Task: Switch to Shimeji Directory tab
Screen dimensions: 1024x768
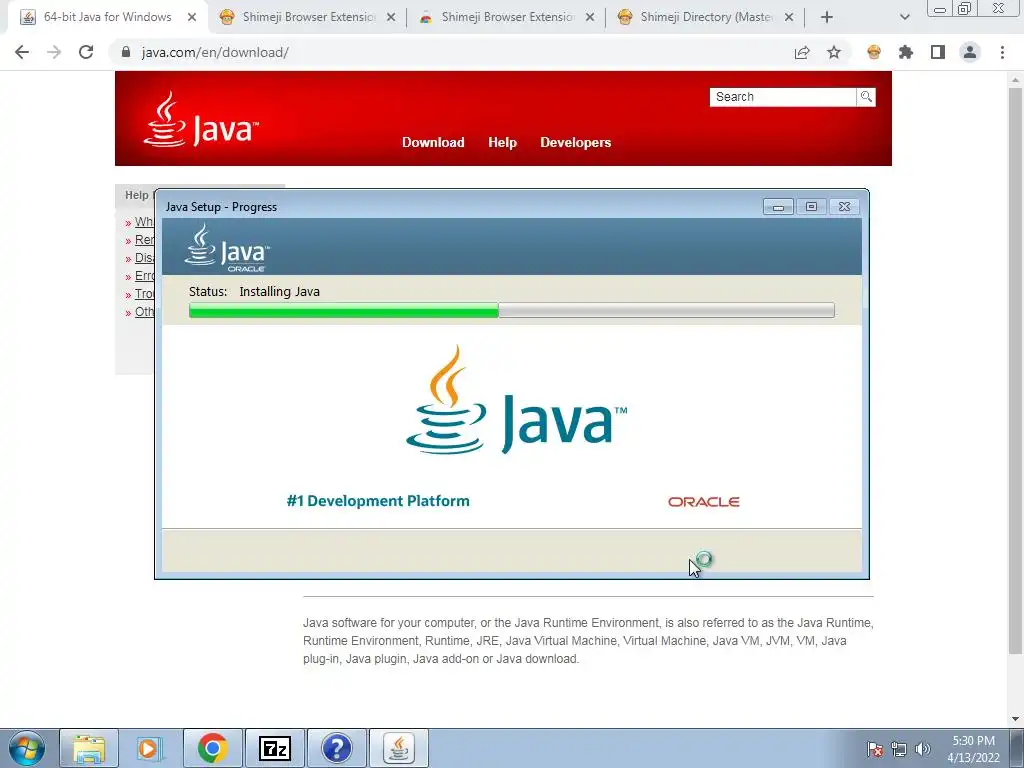Action: click(705, 17)
